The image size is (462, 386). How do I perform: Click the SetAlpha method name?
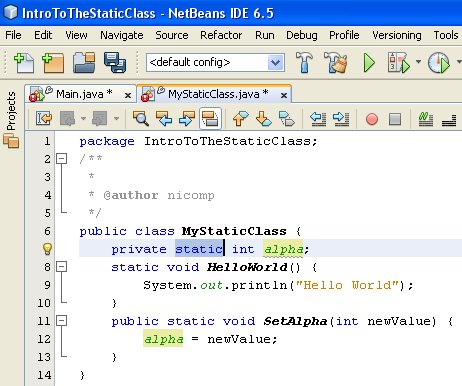pos(295,321)
